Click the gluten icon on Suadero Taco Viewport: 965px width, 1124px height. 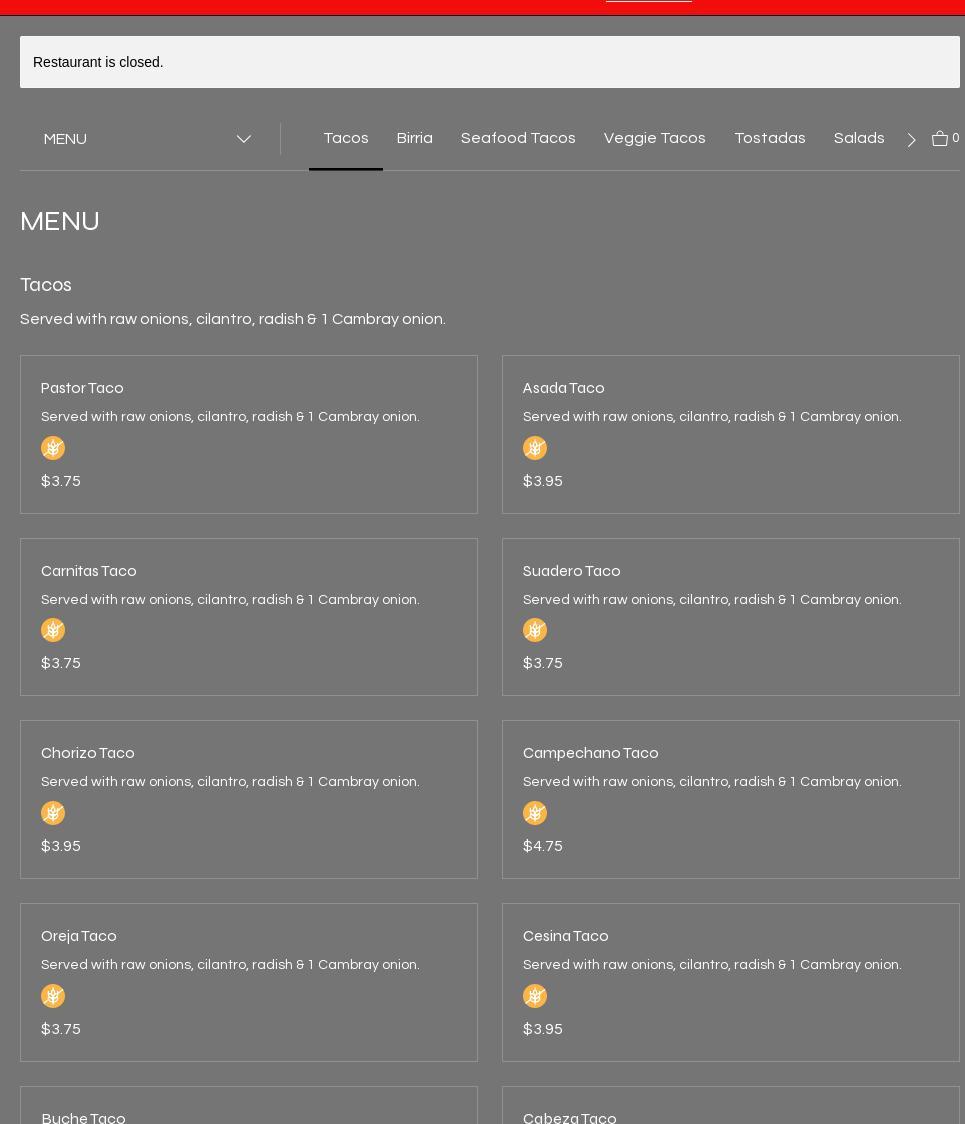coord(535,630)
